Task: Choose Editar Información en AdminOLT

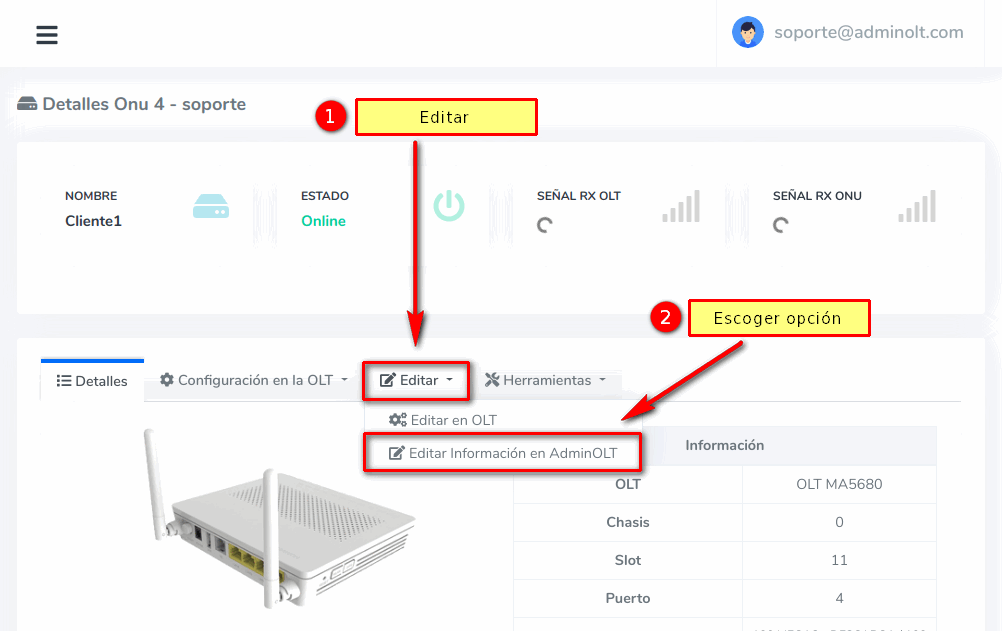Action: coord(503,453)
